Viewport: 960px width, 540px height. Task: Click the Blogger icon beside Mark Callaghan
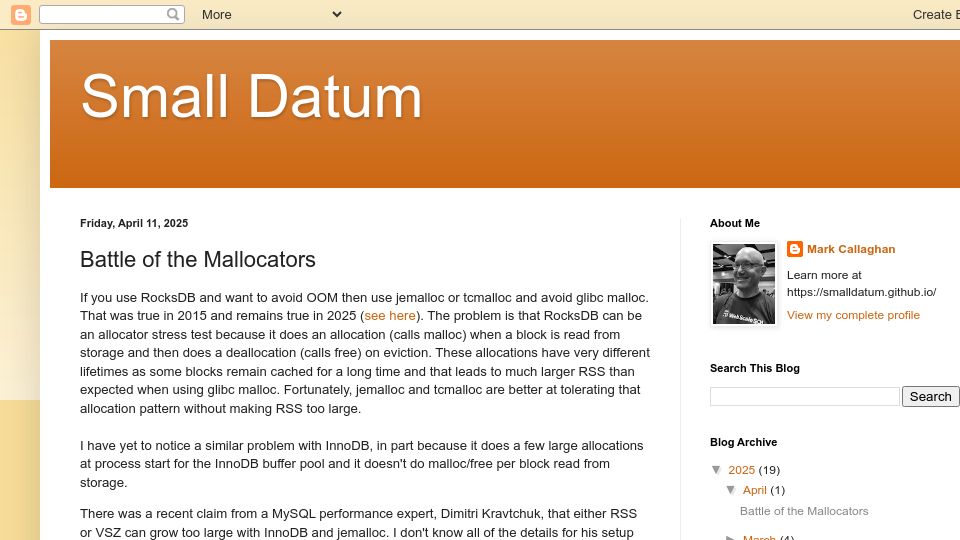pos(795,249)
